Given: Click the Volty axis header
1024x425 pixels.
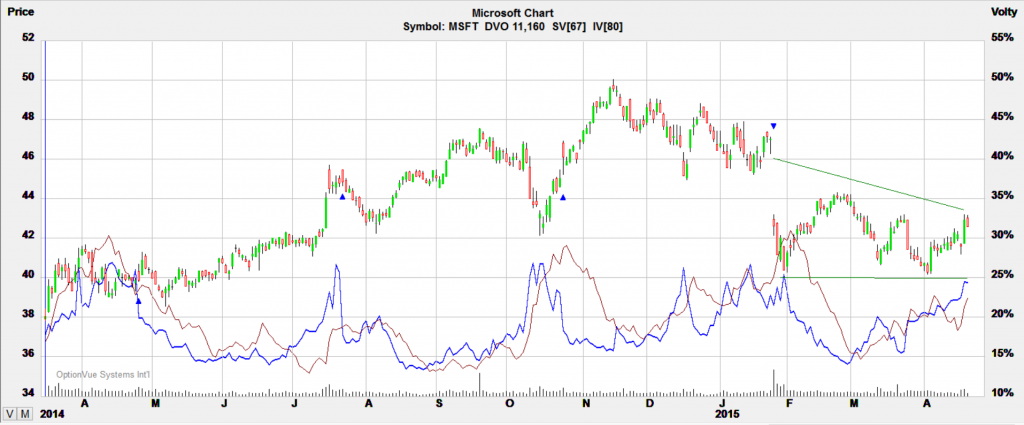Looking at the screenshot, I should [1001, 11].
